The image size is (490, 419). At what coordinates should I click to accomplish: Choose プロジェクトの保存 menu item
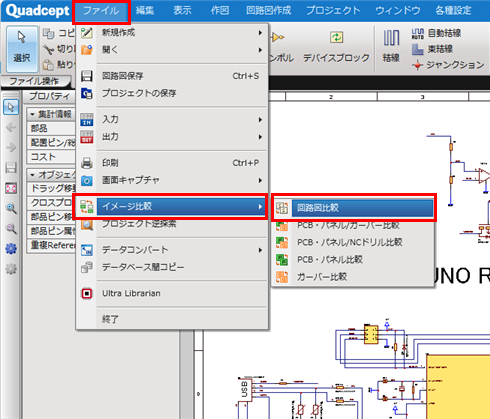click(x=172, y=93)
